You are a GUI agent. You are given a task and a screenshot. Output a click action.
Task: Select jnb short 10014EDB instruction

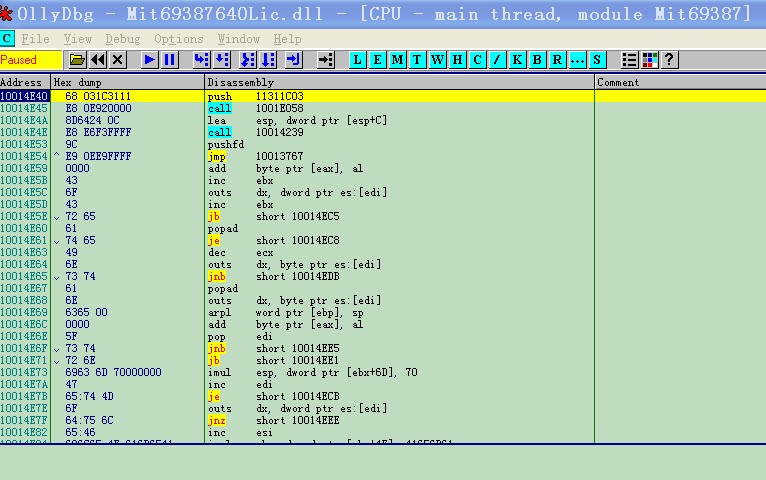(274, 276)
